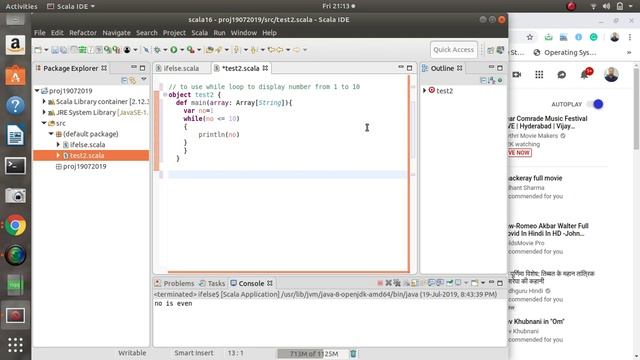Viewport: 640px width, 360px height.
Task: Click Link with Editor in Package Explorer
Action: click(x=133, y=80)
